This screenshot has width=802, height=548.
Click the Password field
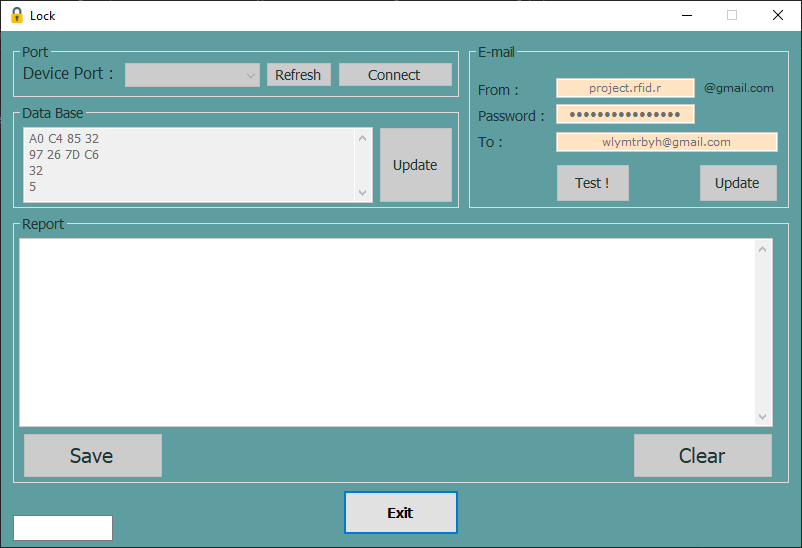(x=625, y=114)
